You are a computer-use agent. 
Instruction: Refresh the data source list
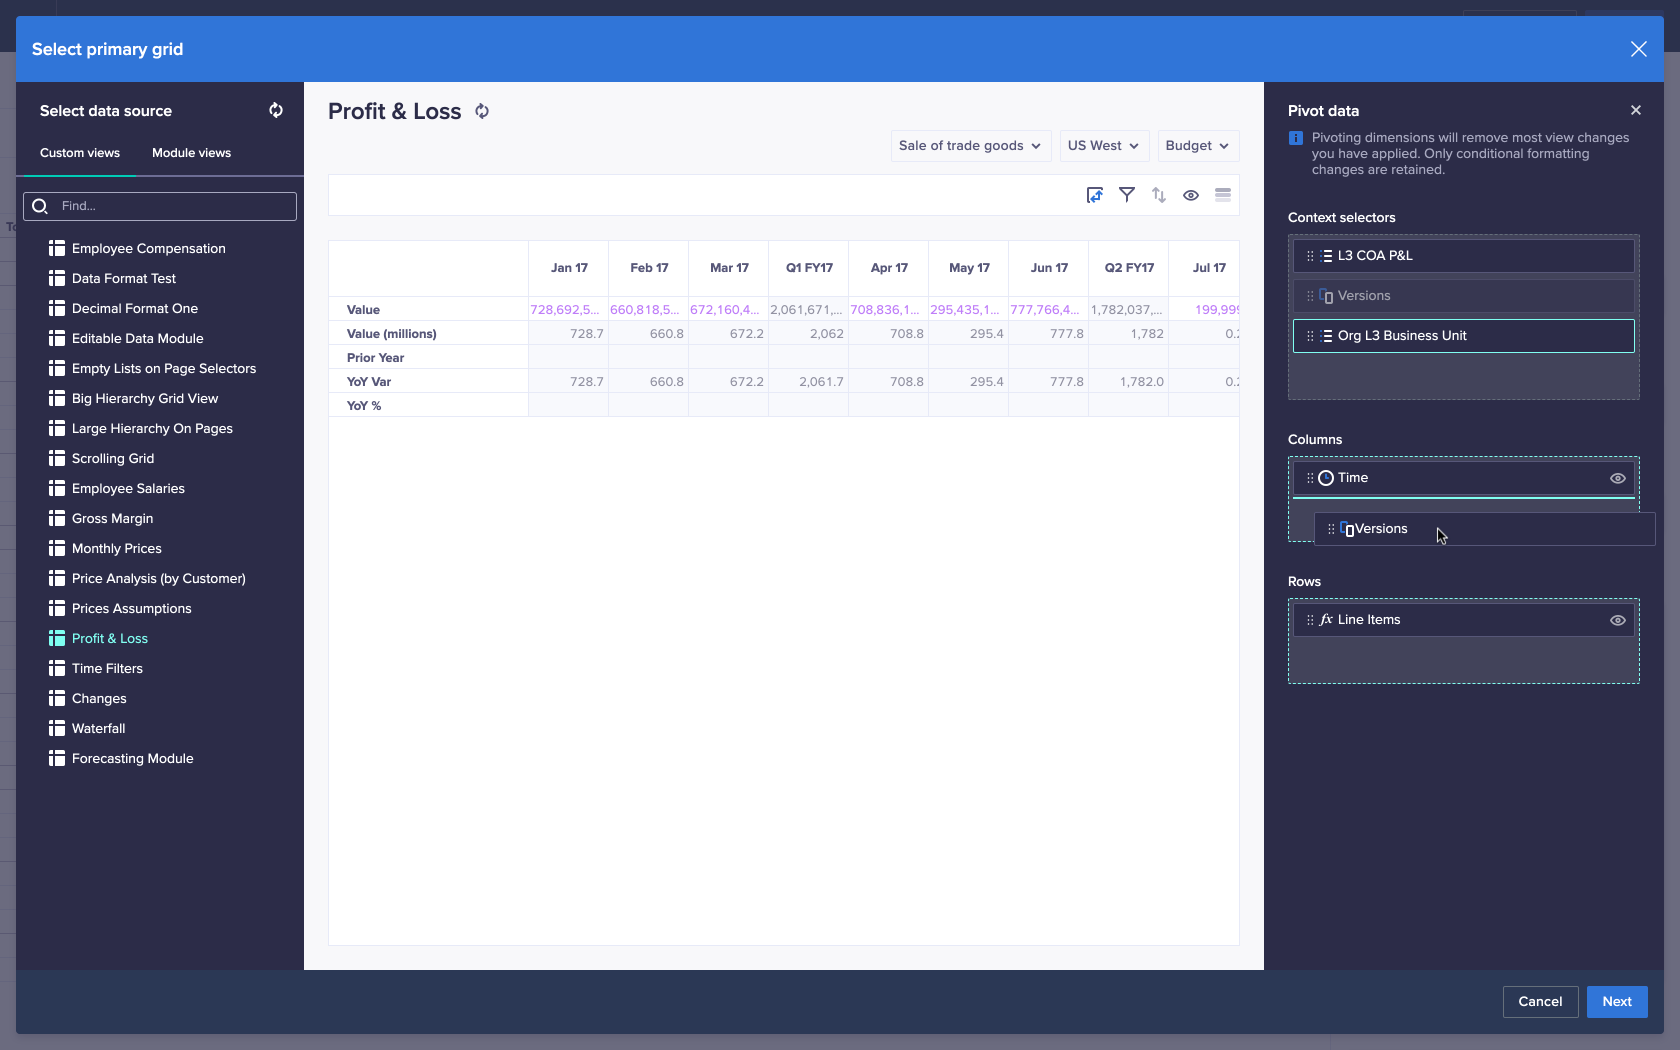pos(276,110)
